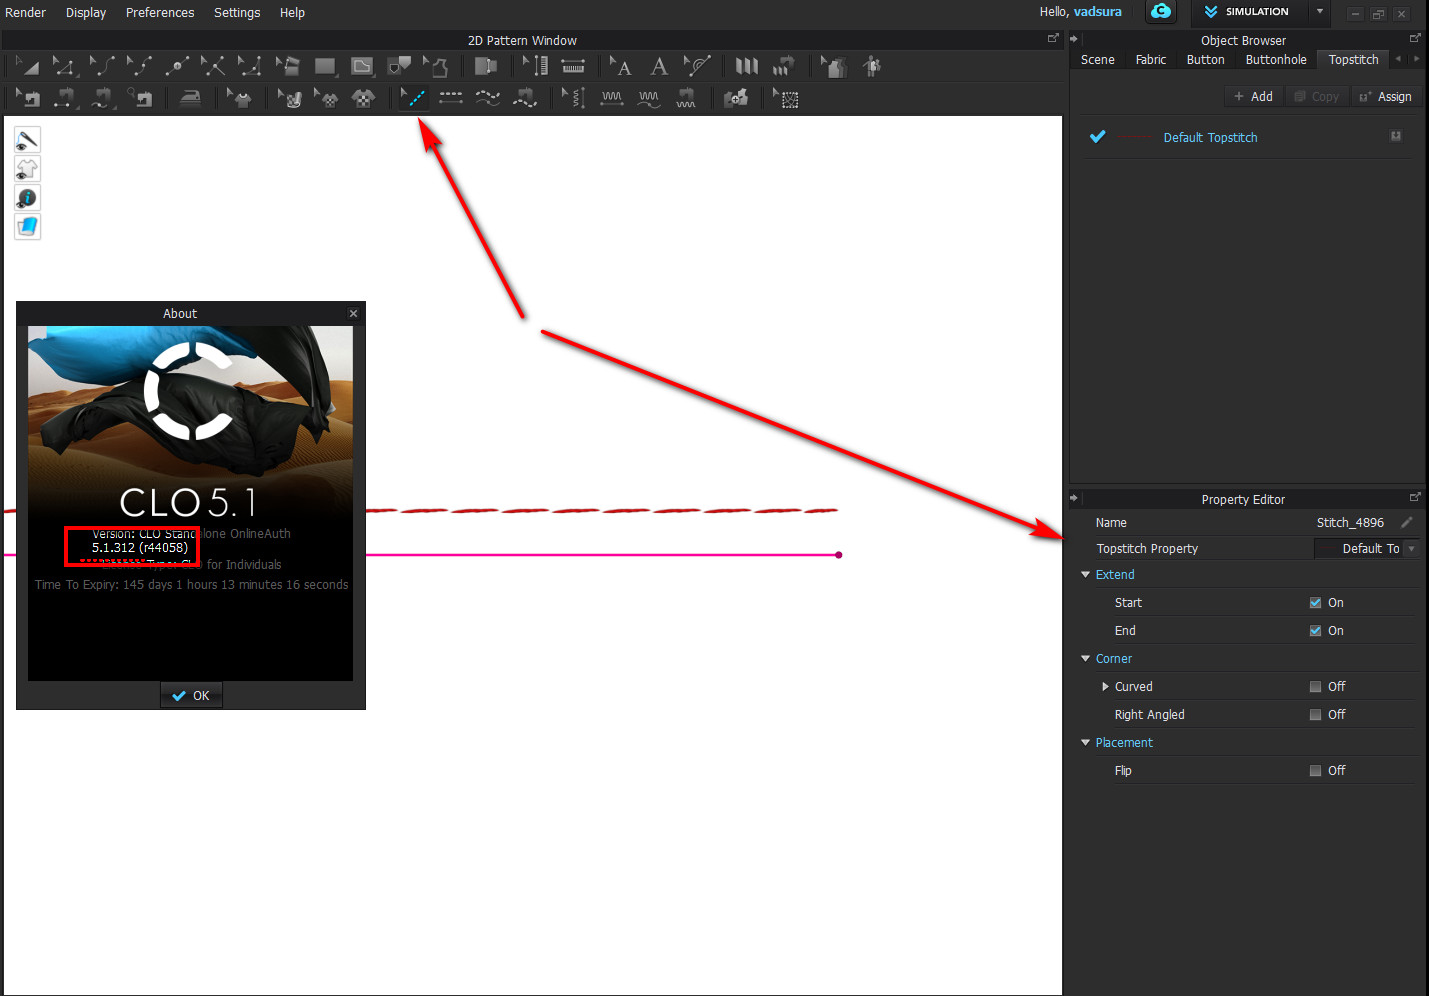Select the Steam iron tool
This screenshot has height=996, width=1429.
(x=190, y=98)
